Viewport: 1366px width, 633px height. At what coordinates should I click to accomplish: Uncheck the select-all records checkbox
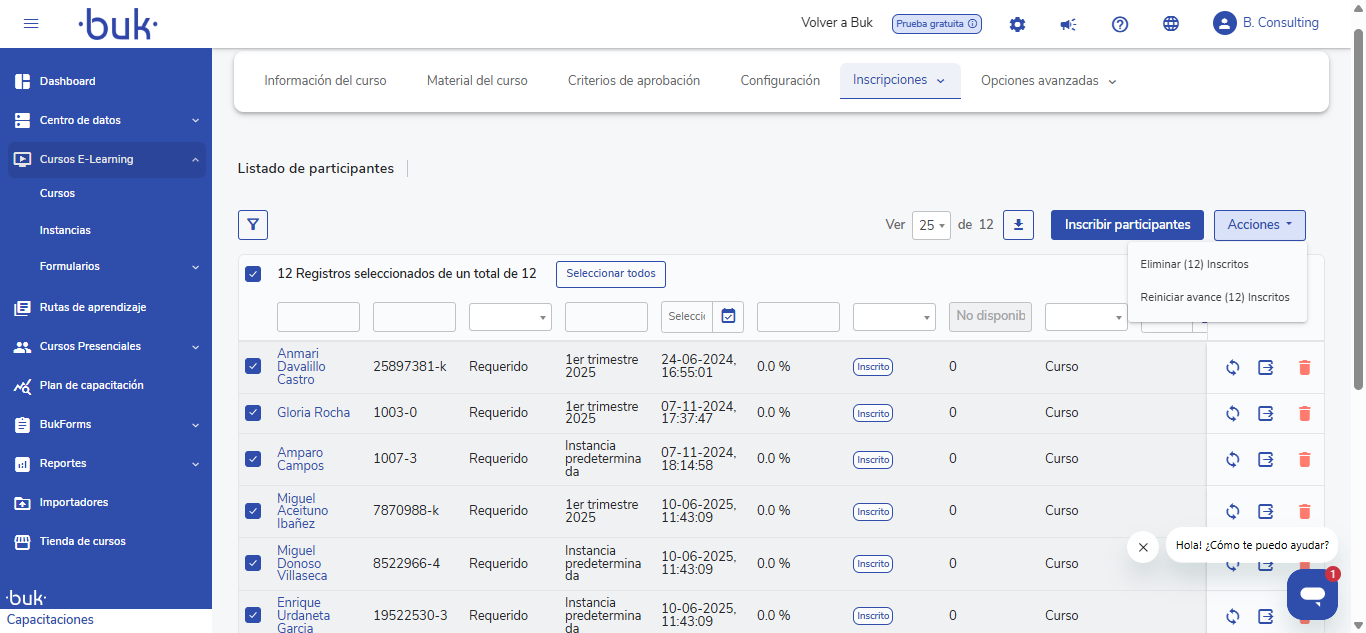coord(253,274)
